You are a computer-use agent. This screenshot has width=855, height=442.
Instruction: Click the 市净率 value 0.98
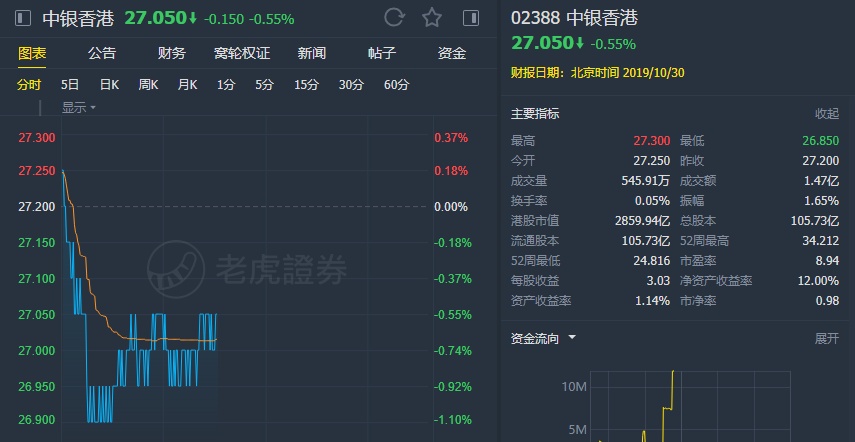[x=827, y=301]
